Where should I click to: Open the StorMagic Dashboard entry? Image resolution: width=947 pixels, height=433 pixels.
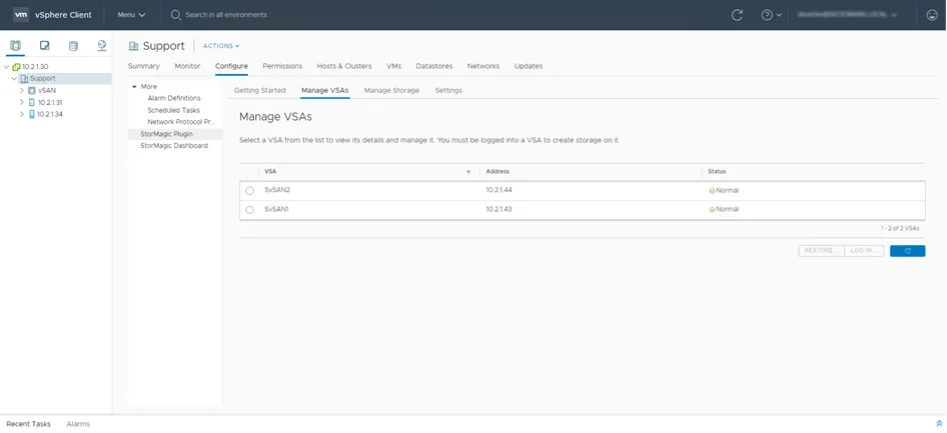(174, 146)
